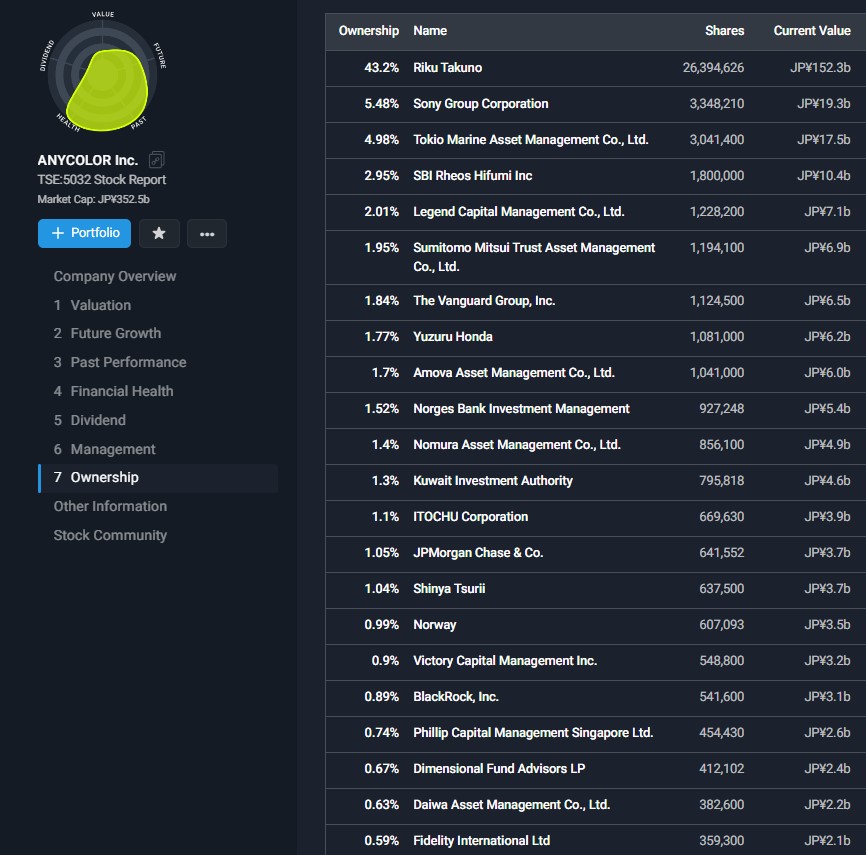
Task: Click the 26,394,626 shares value
Action: tap(713, 67)
